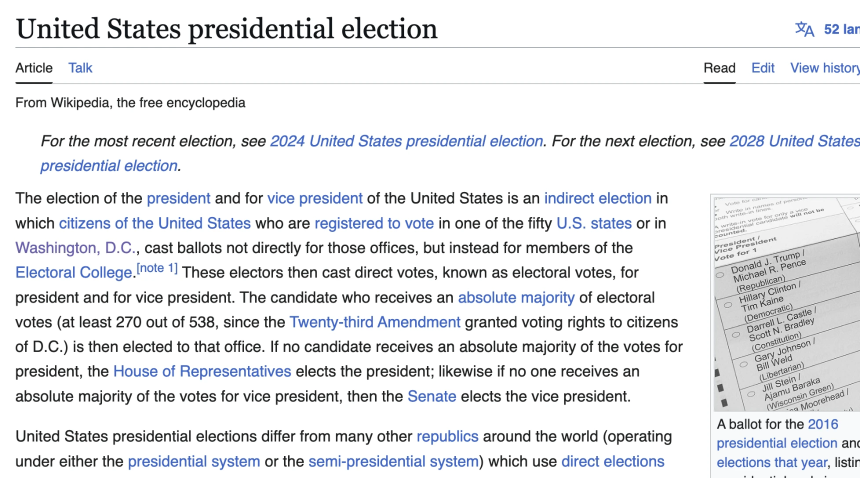Click the Electoral College link

pyautogui.click(x=74, y=272)
